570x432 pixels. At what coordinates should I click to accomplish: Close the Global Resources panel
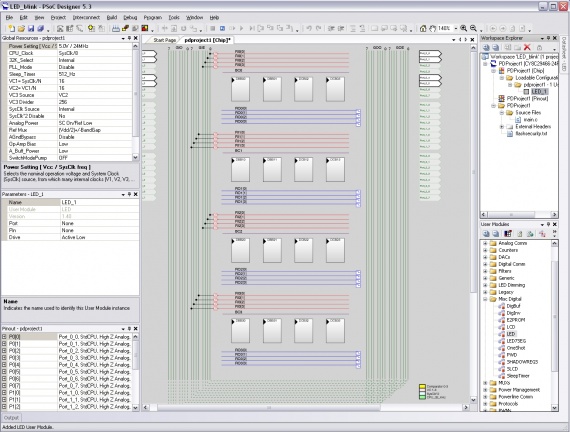click(x=136, y=38)
